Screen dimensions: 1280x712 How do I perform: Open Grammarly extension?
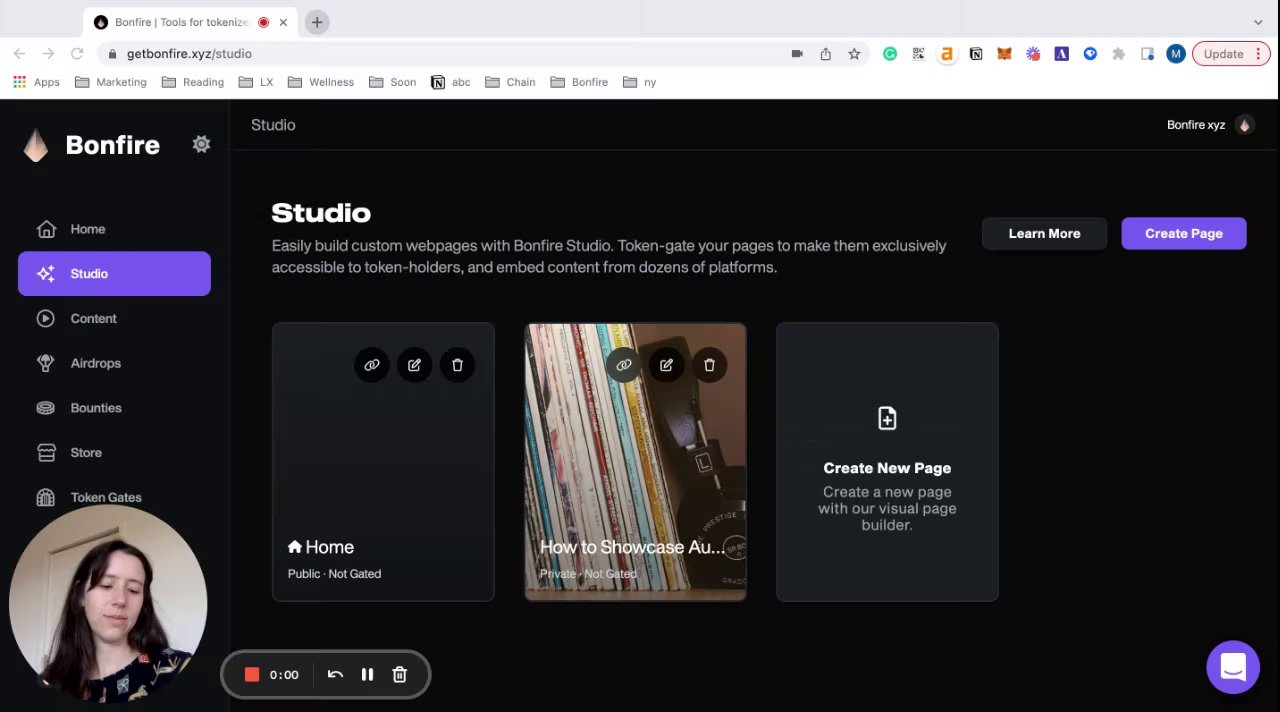click(x=890, y=54)
